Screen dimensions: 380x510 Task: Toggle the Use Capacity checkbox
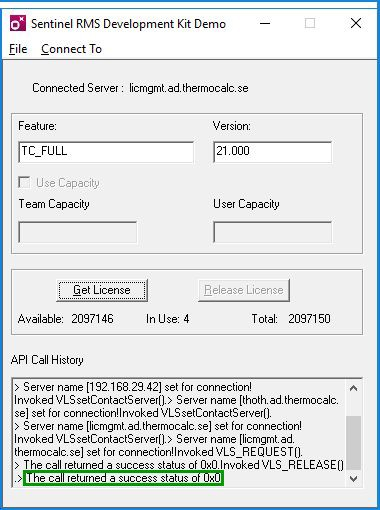pyautogui.click(x=24, y=183)
